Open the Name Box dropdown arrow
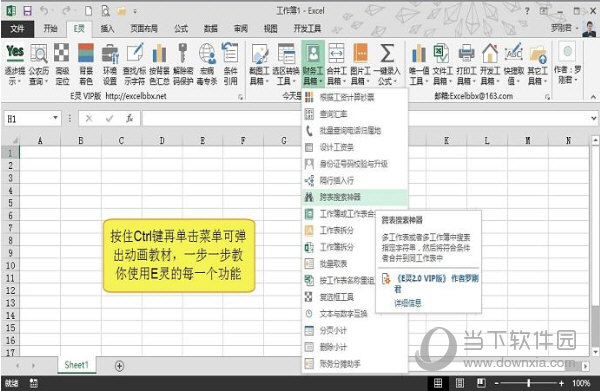The height and width of the screenshot is (392, 600). coord(55,118)
